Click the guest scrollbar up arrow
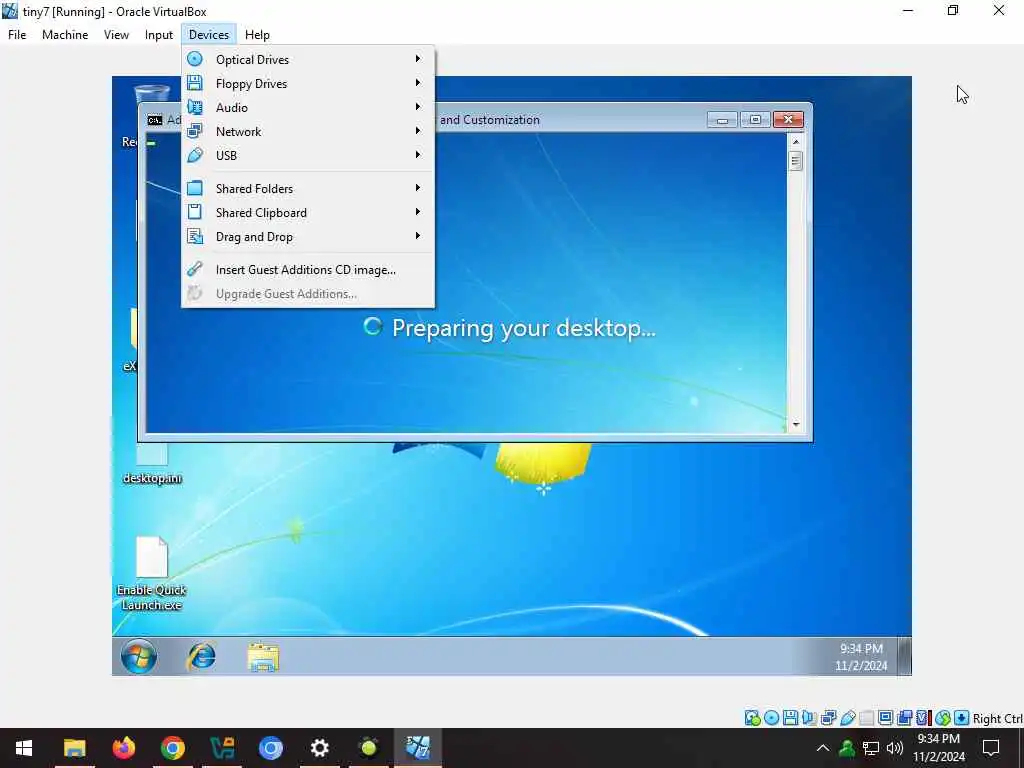 (795, 141)
